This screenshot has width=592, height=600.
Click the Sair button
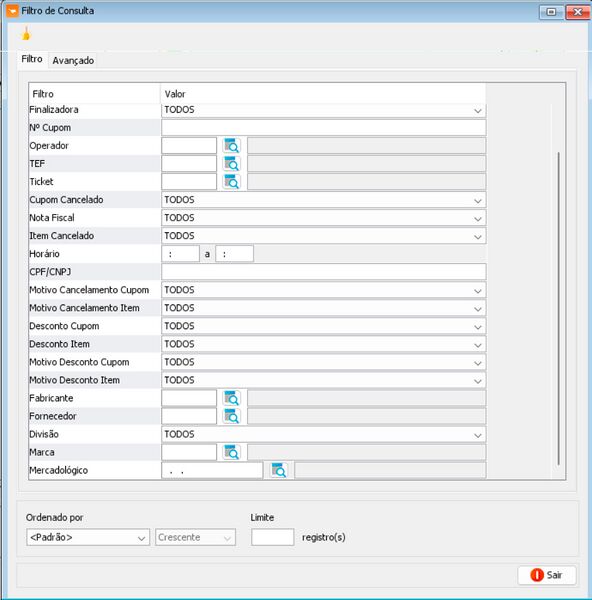coord(546,575)
